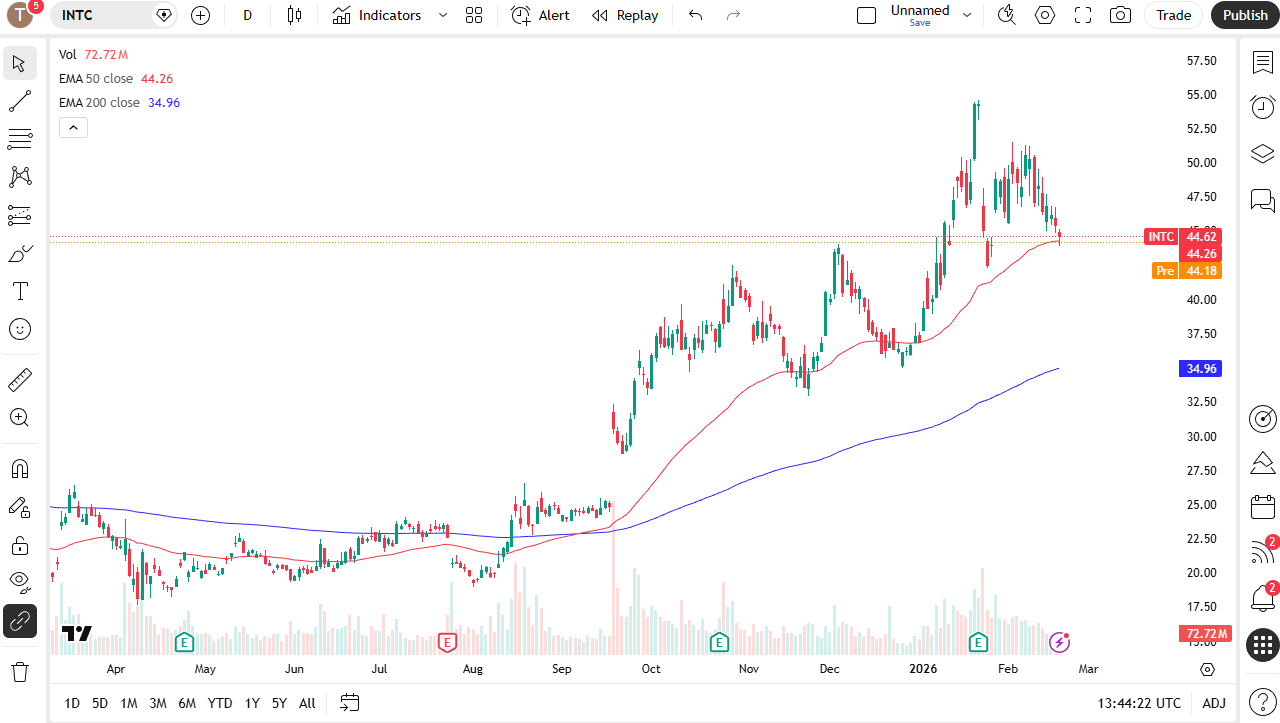Viewport: 1280px width, 723px height.
Task: Select the brush drawing tool
Action: [x=20, y=253]
